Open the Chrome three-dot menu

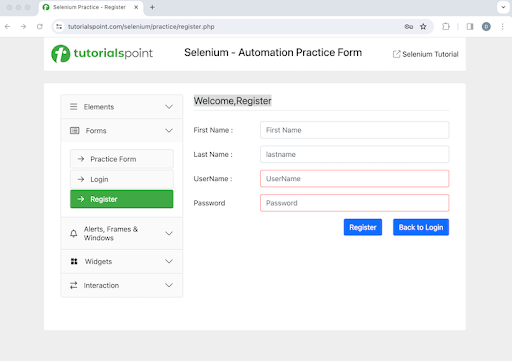[502, 26]
